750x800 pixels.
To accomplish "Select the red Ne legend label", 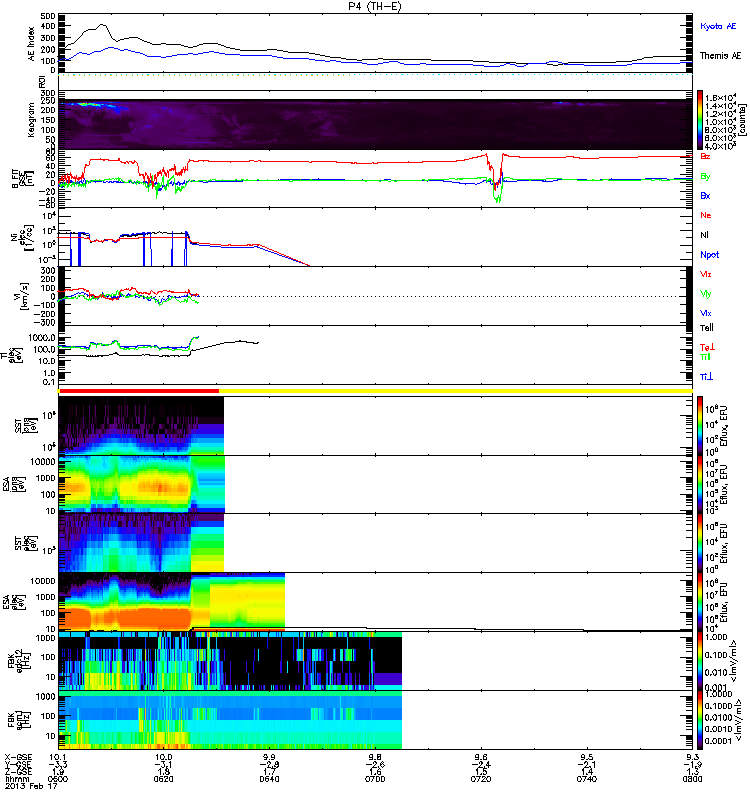I will pyautogui.click(x=706, y=215).
